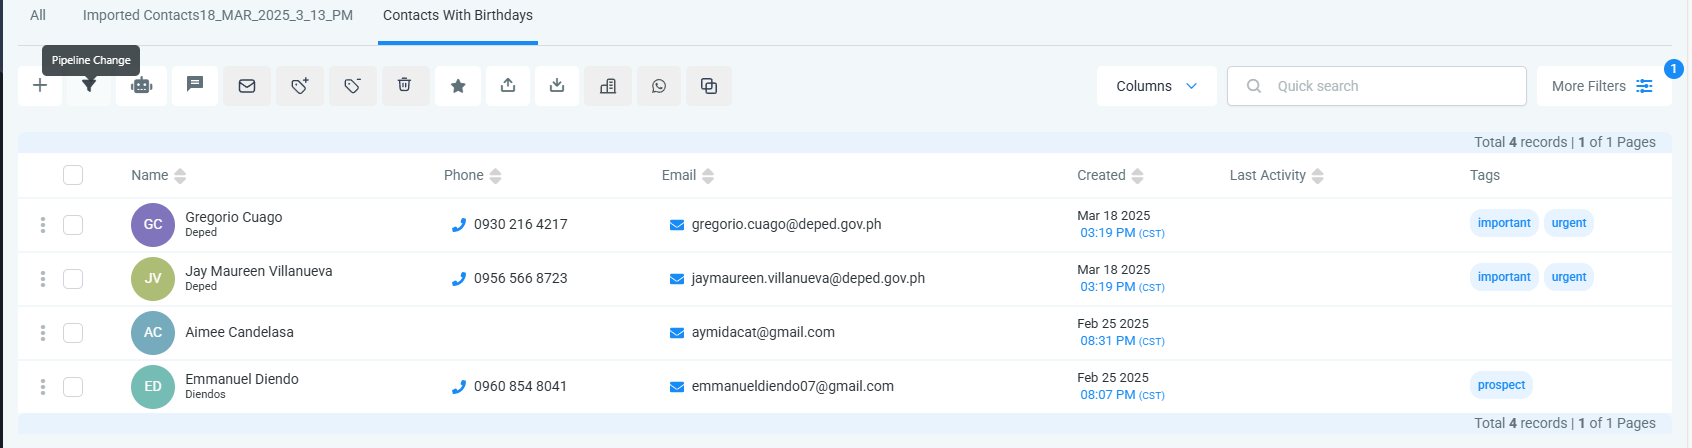Click the merge duplicate squares icon

(709, 86)
